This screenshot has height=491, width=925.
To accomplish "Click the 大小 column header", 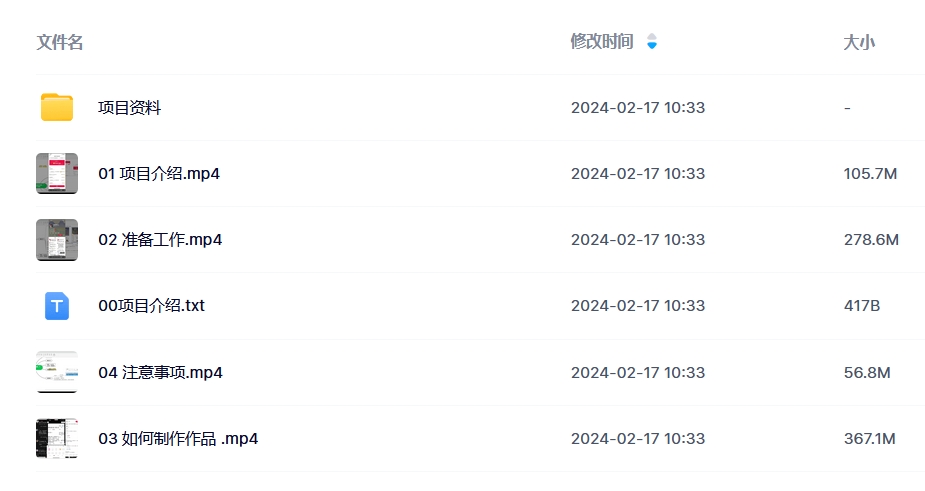I will point(859,42).
